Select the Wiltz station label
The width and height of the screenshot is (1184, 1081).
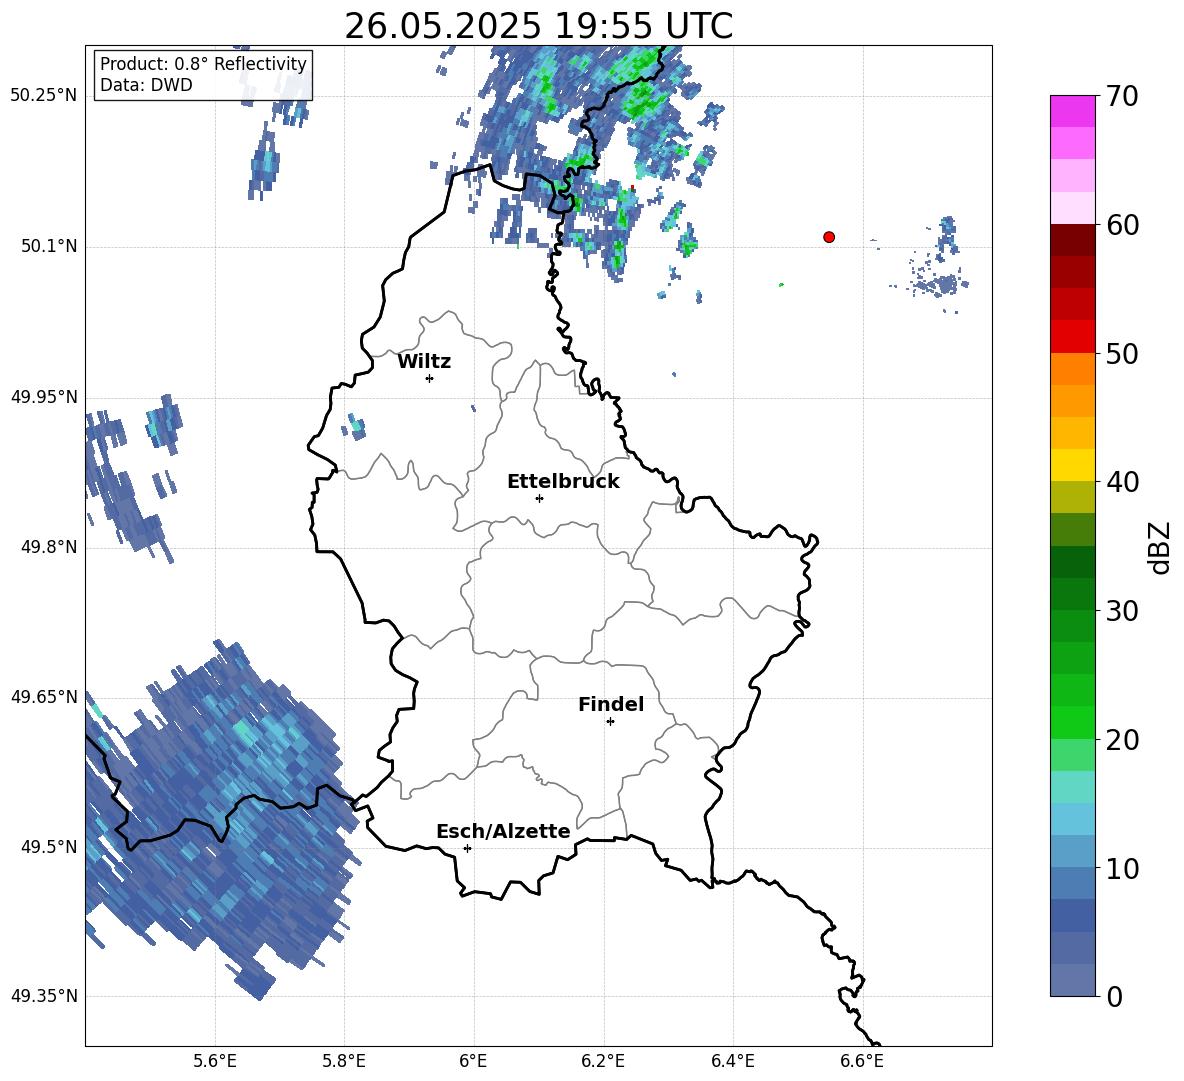[424, 362]
